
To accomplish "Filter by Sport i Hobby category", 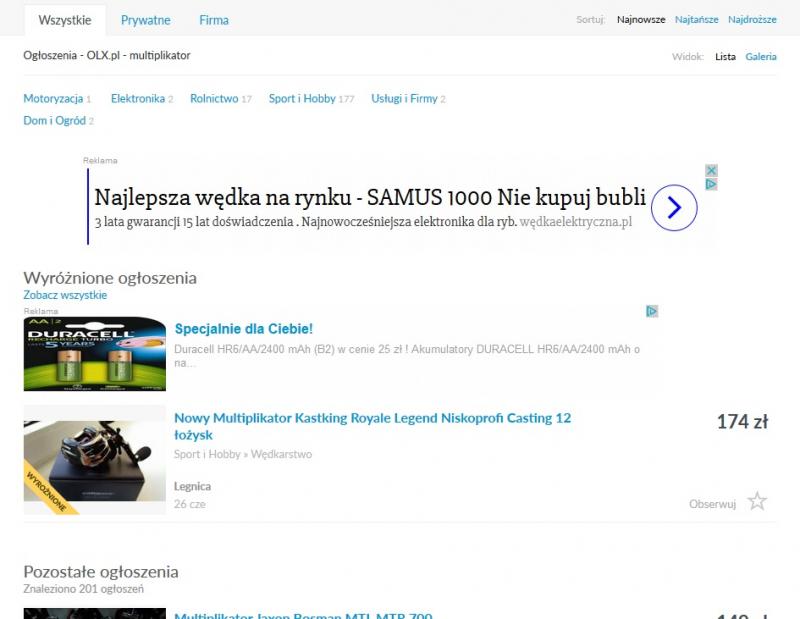I will click(302, 99).
